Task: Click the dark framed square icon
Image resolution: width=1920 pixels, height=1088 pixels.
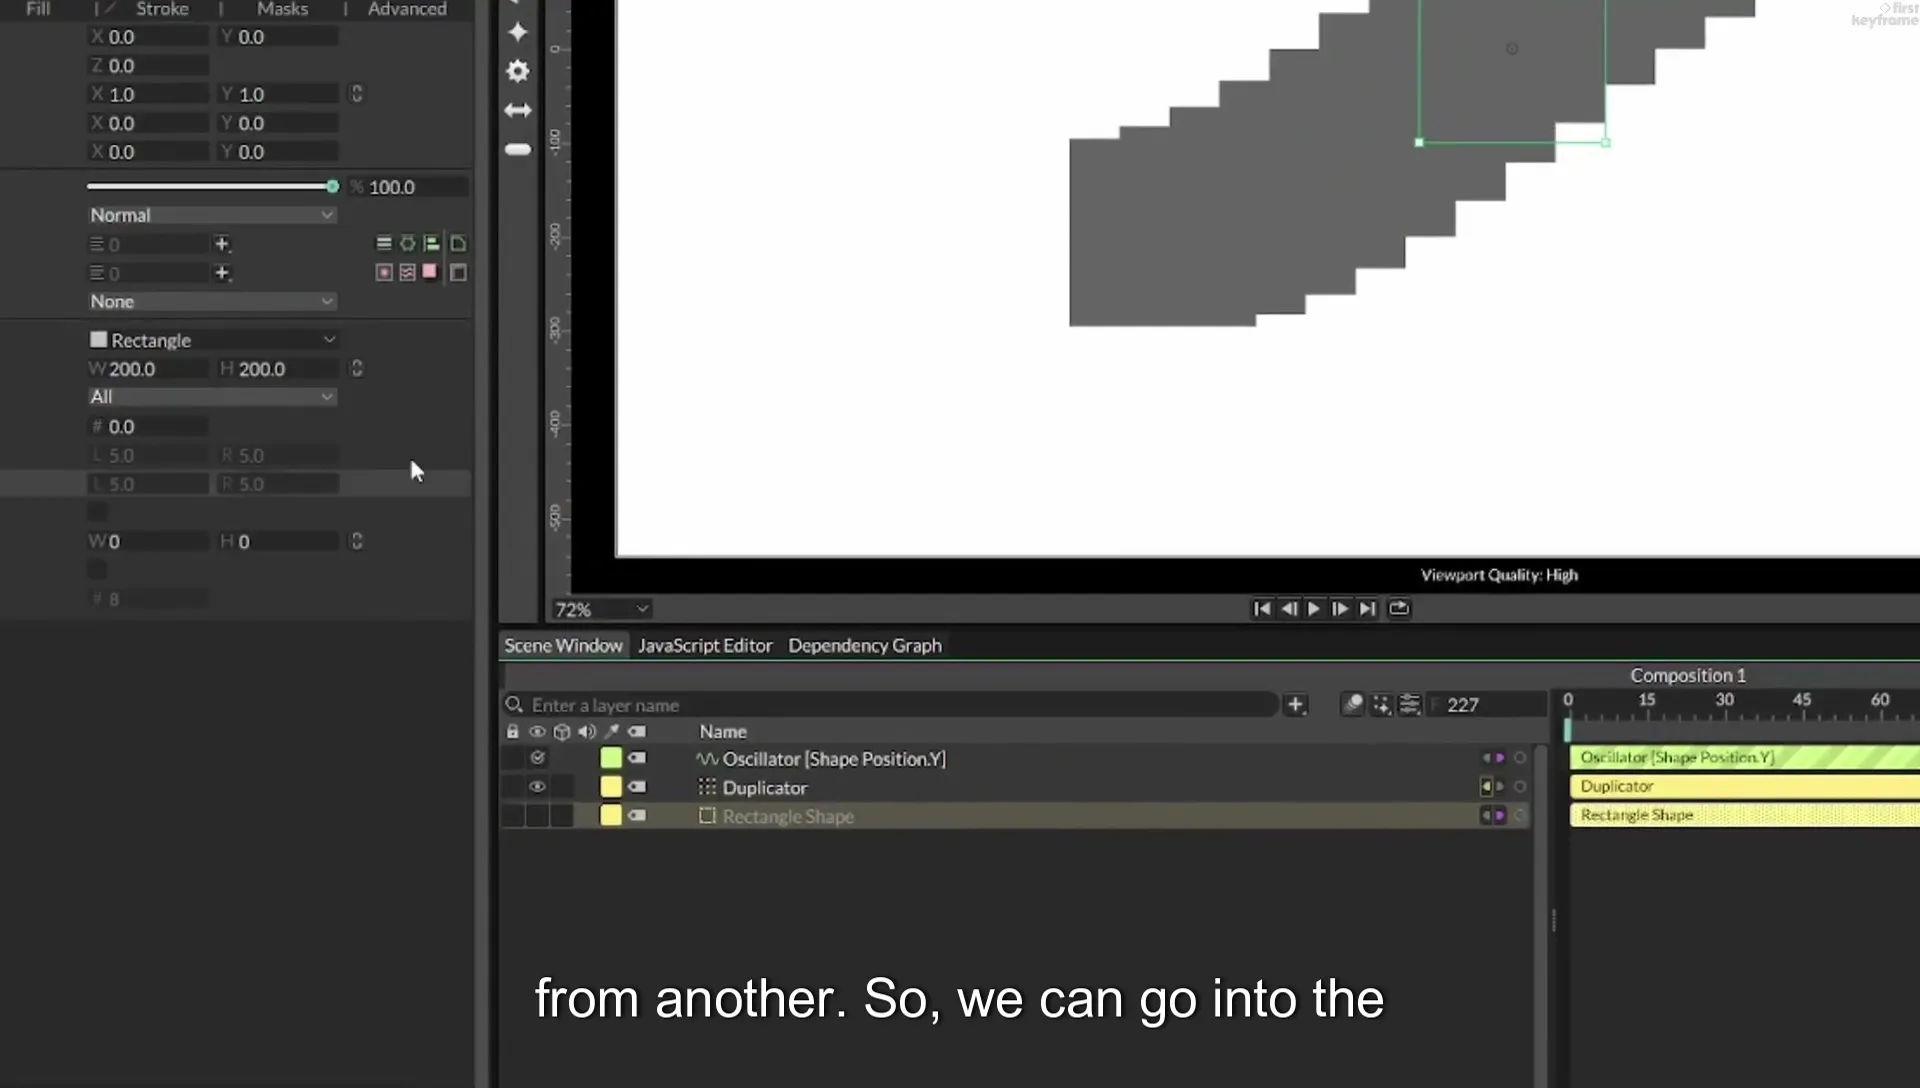Action: pyautogui.click(x=458, y=272)
